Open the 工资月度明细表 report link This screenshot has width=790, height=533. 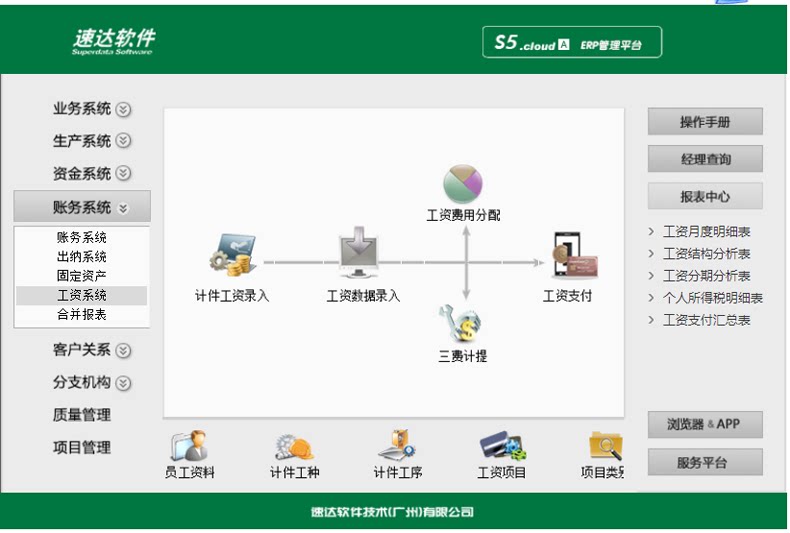706,232
